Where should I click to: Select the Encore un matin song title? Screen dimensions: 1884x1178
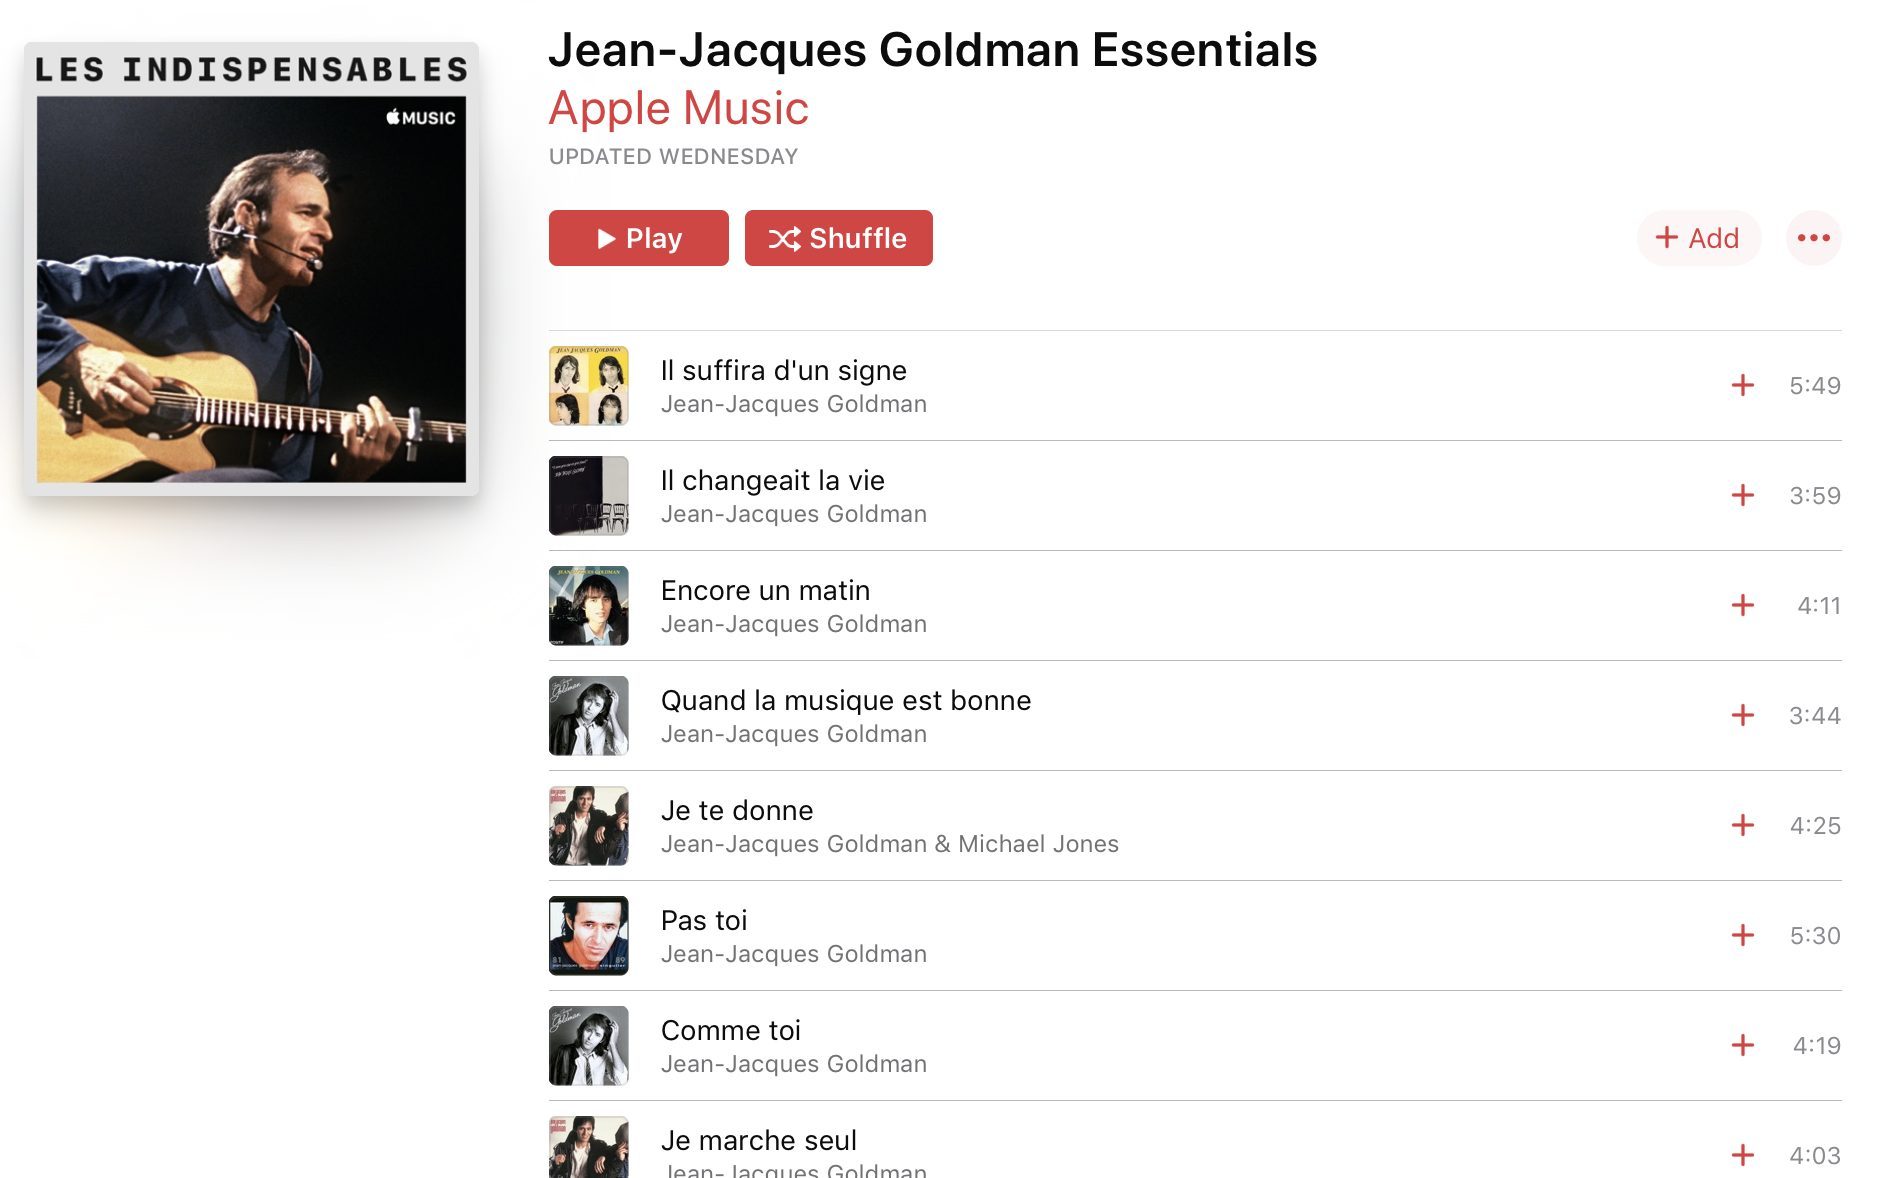(765, 590)
